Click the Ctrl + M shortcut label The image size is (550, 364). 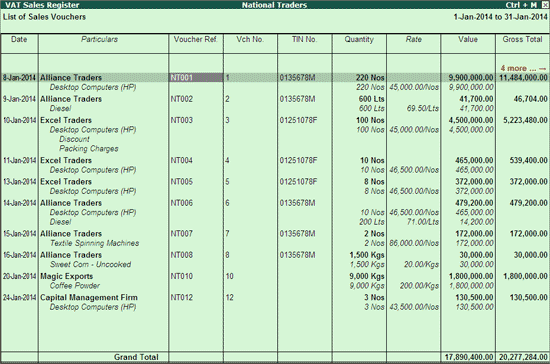tap(521, 5)
